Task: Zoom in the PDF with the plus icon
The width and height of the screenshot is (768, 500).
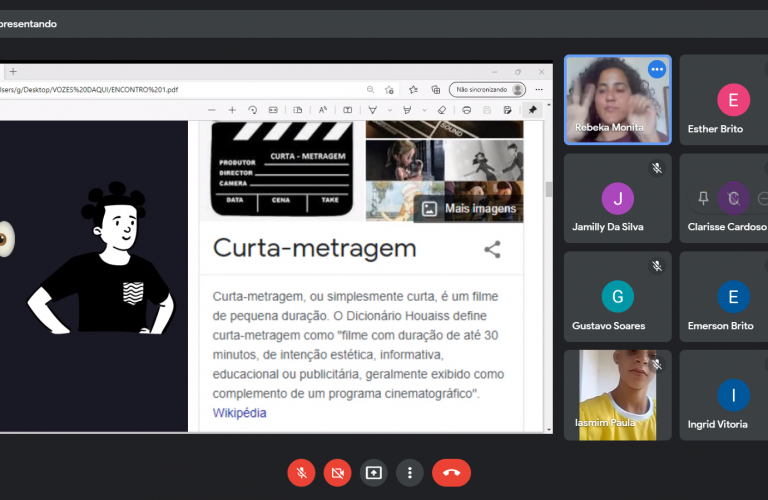Action: (x=232, y=110)
